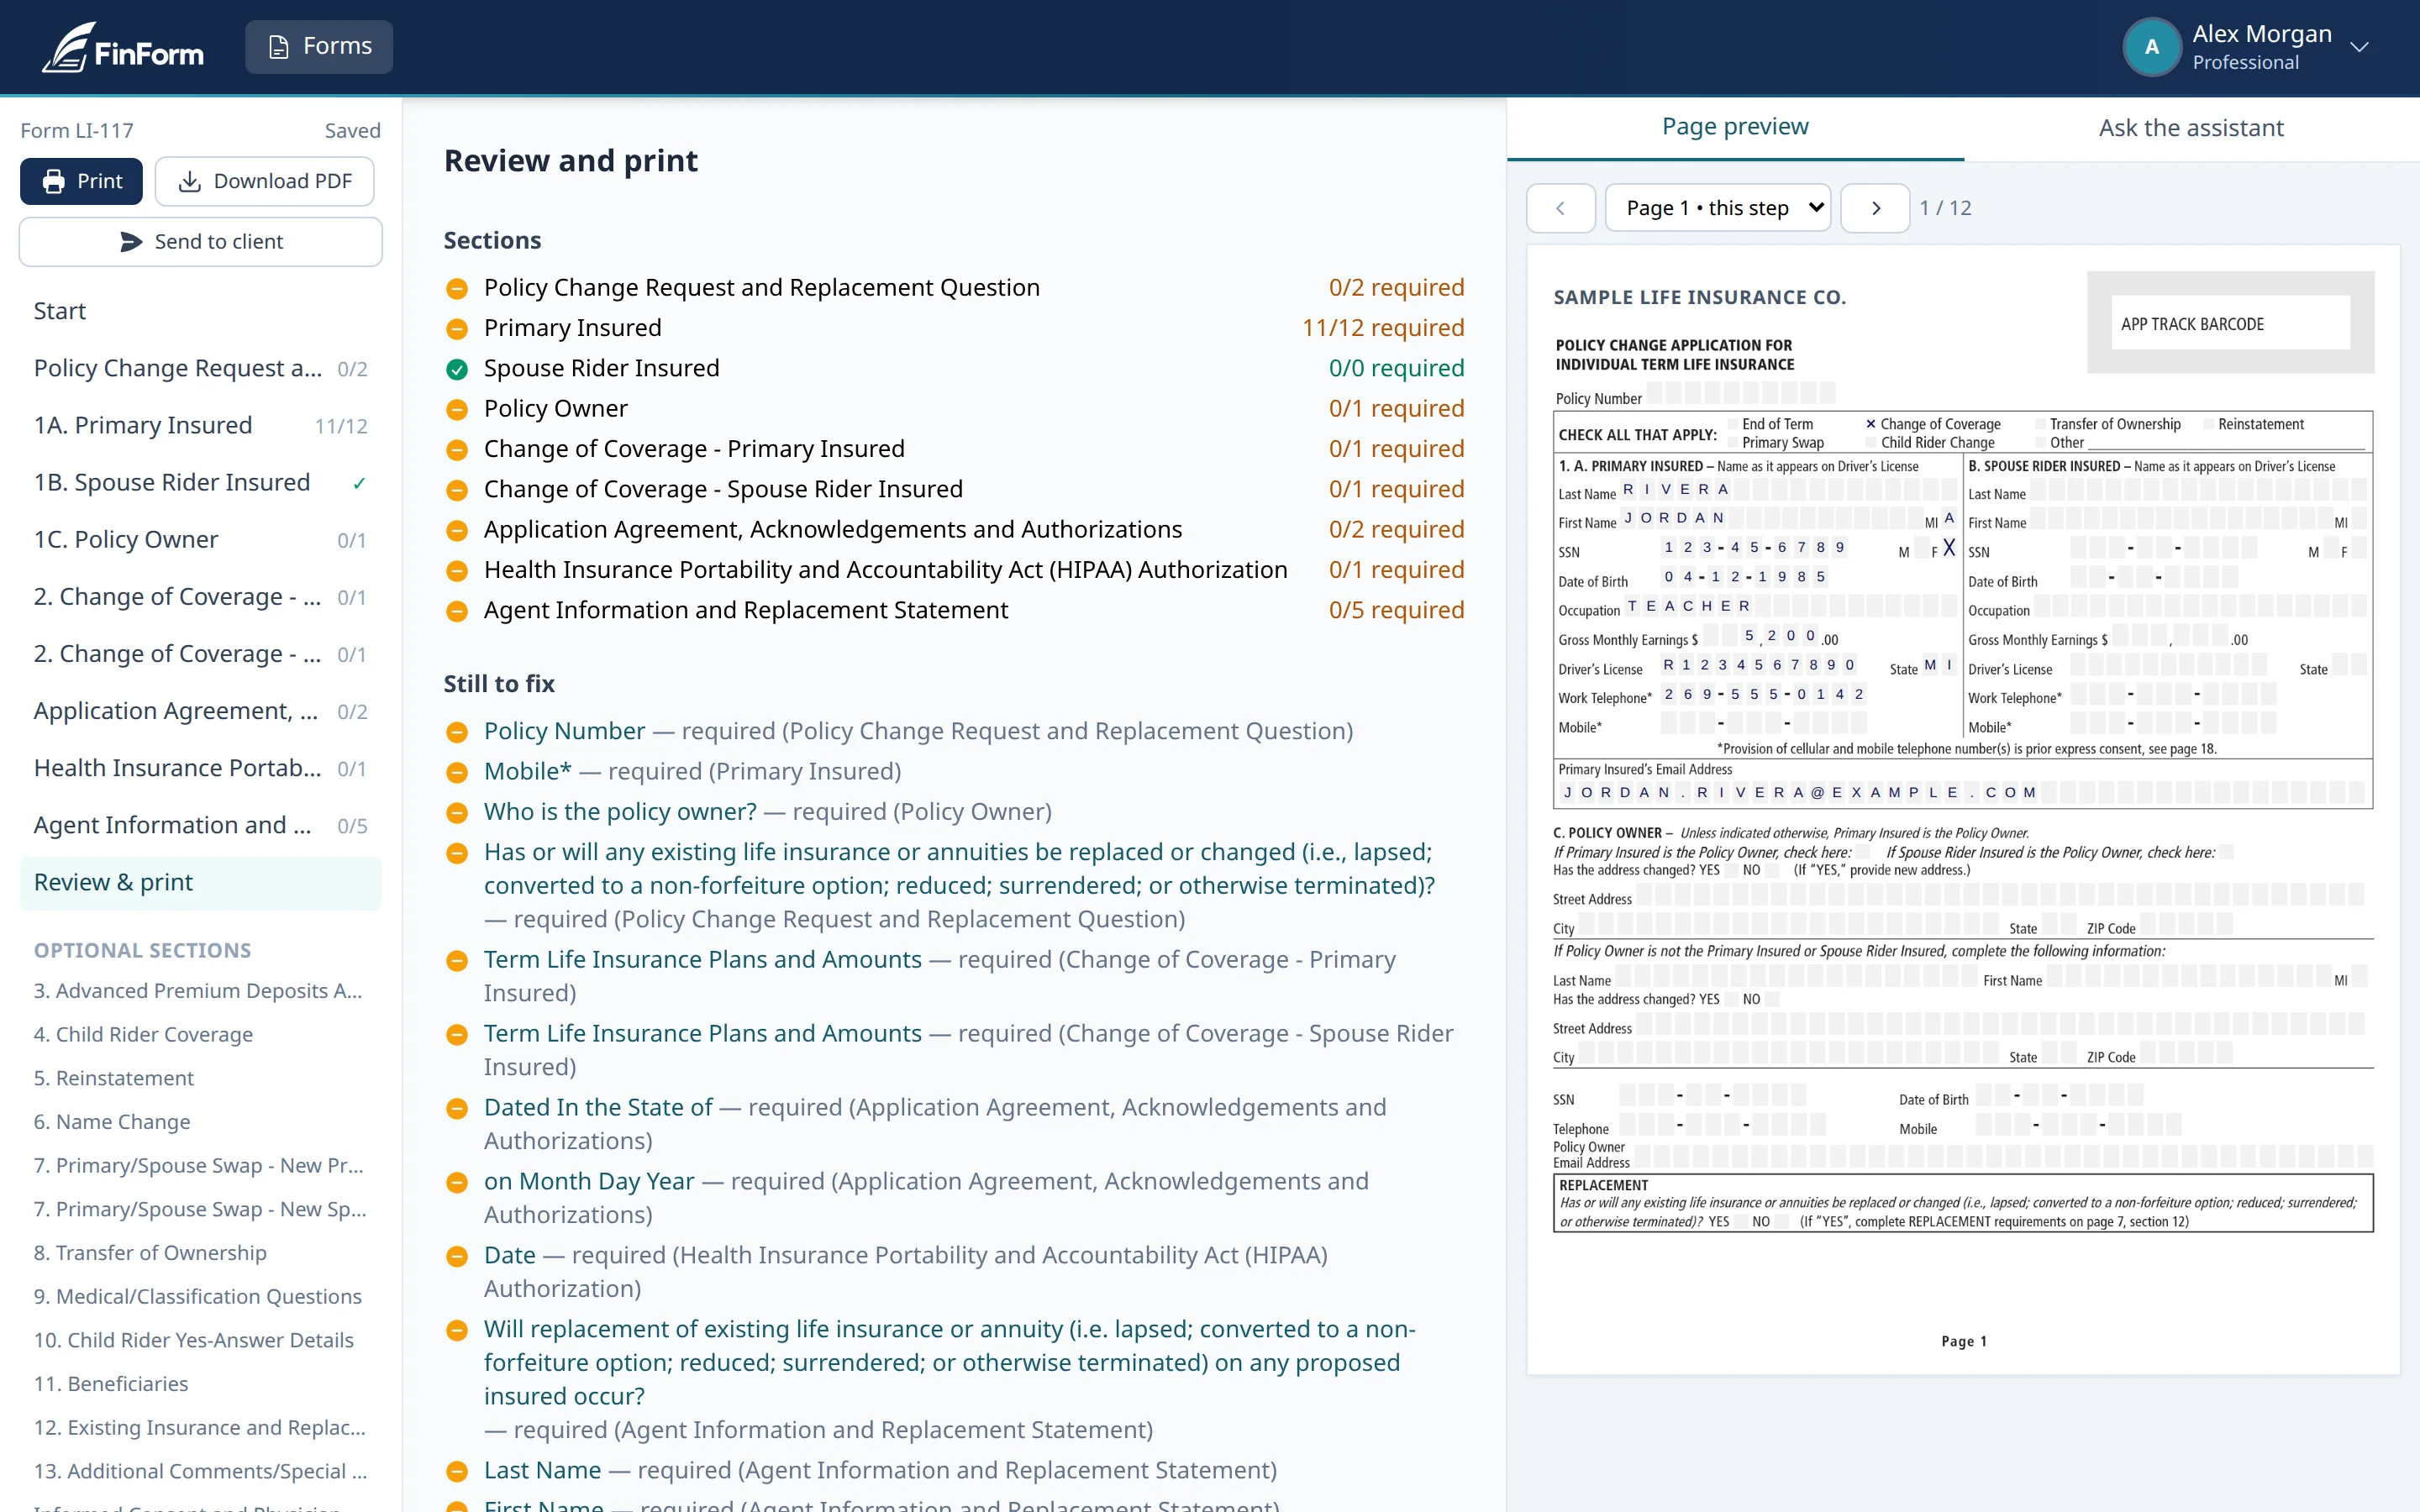Viewport: 2420px width, 1512px height.
Task: Click orange status icon for Primary Insured section
Action: (457, 329)
